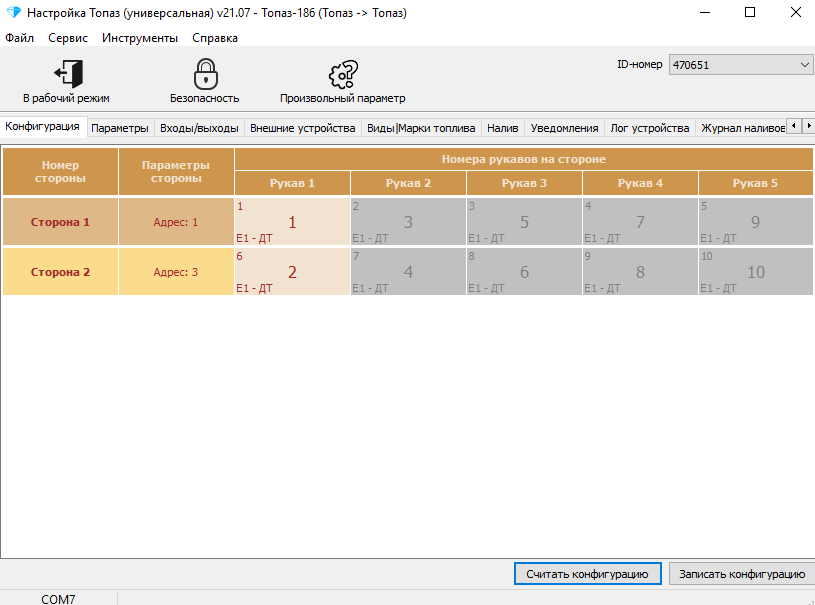
Task: Click the Топаз diamond app icon
Action: pos(14,12)
